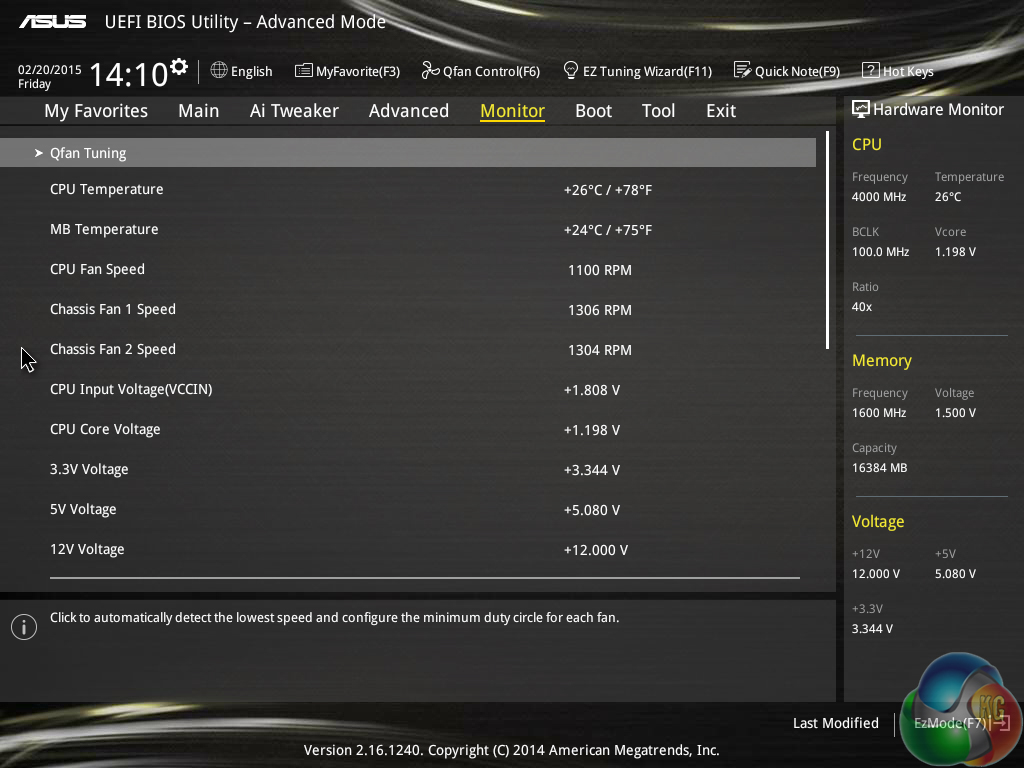Click the settings list scrollbar
Viewport: 1024px width, 768px height.
tap(827, 240)
